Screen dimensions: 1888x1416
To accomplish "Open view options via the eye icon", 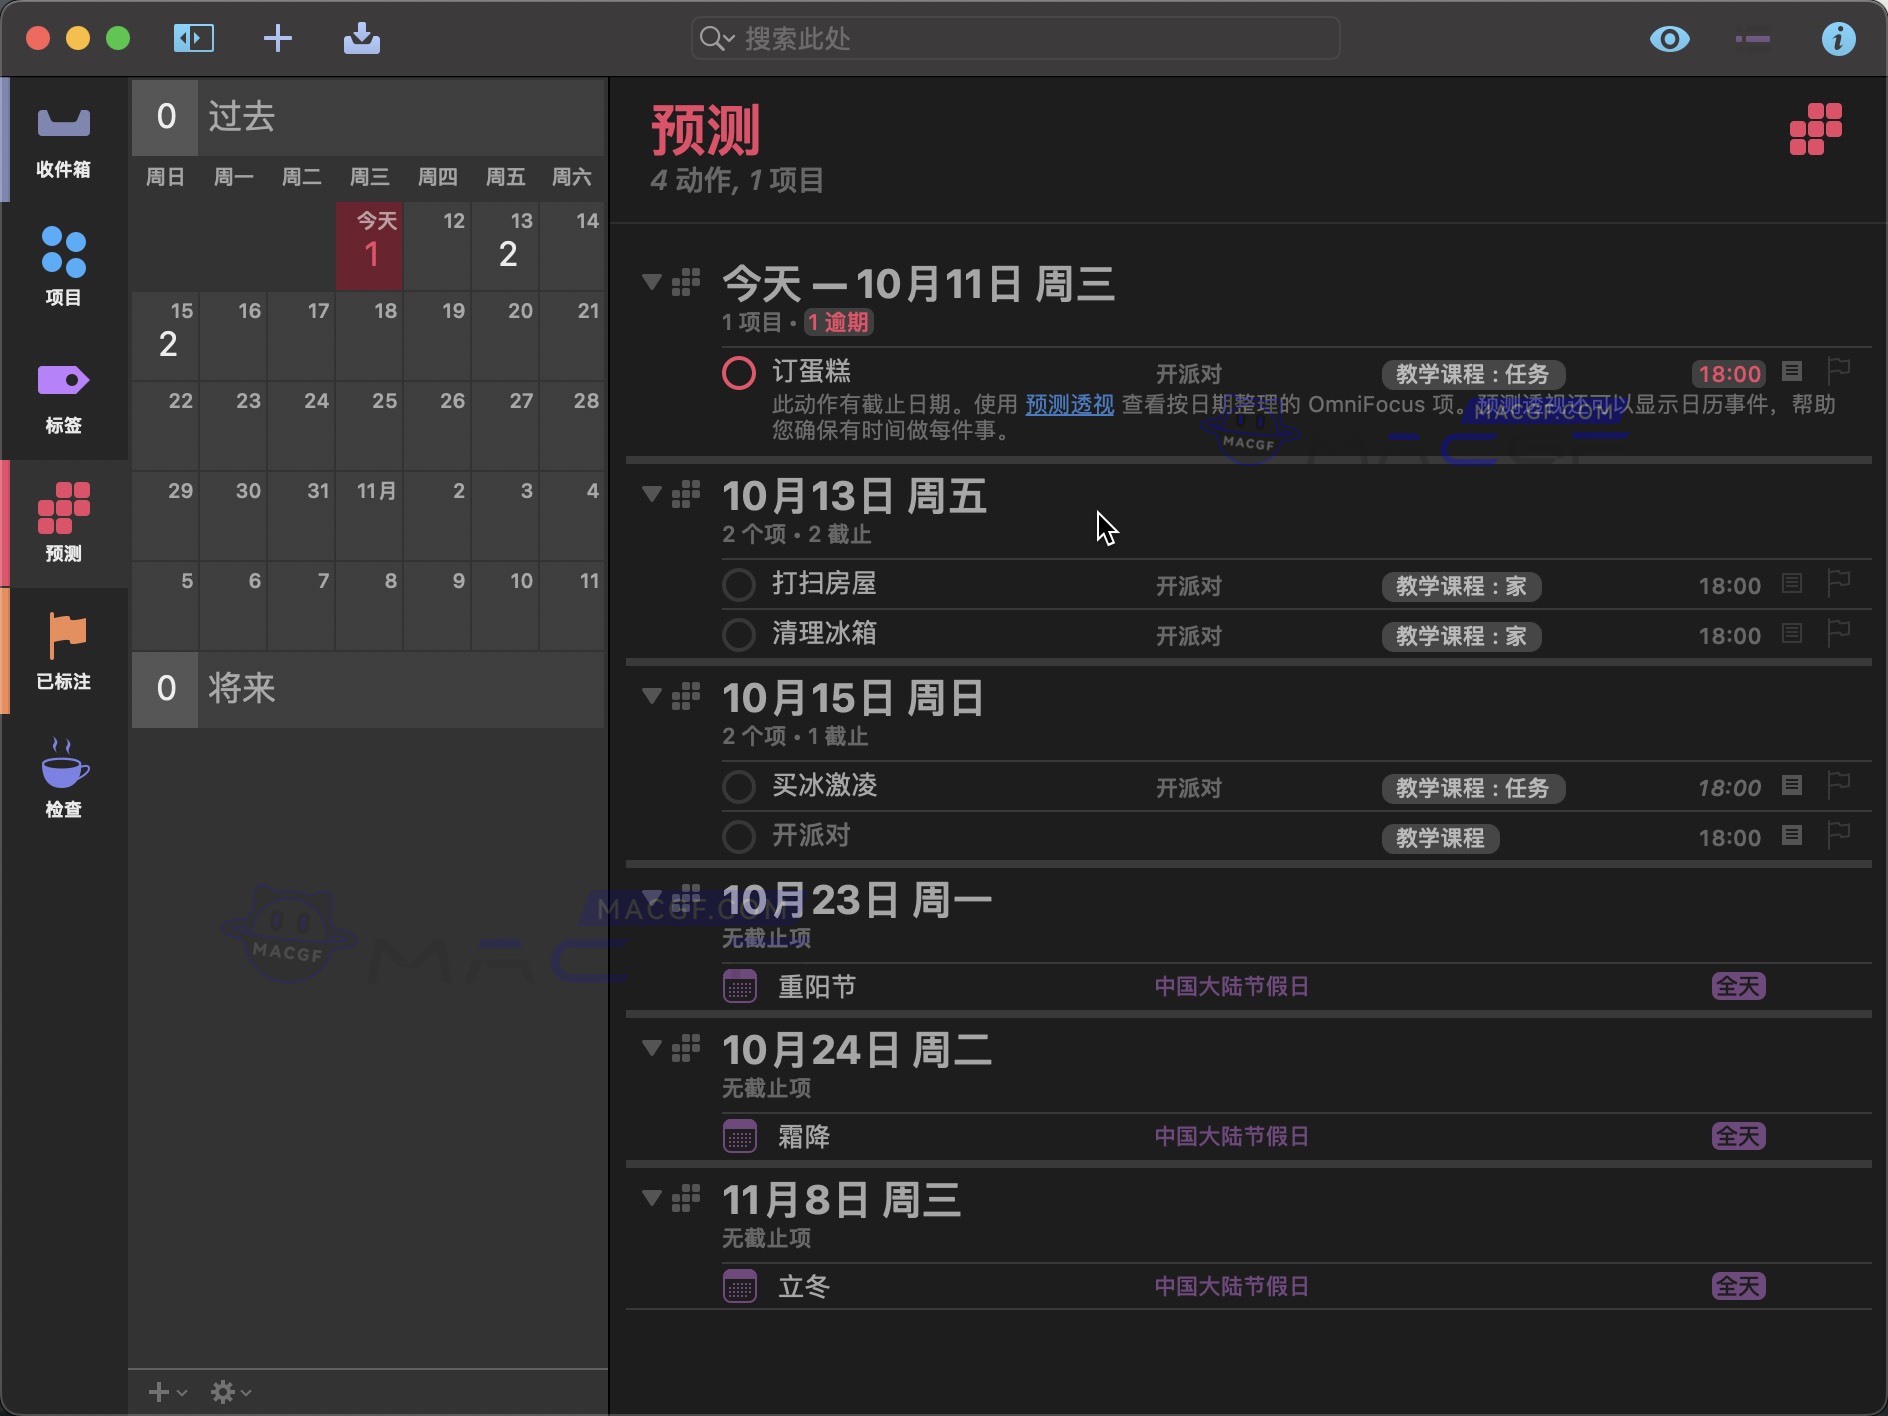I will (1669, 38).
